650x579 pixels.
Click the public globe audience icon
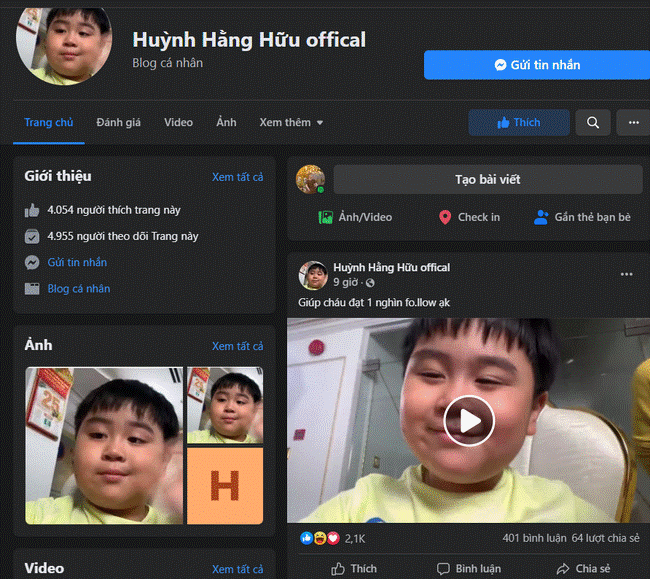coord(370,283)
